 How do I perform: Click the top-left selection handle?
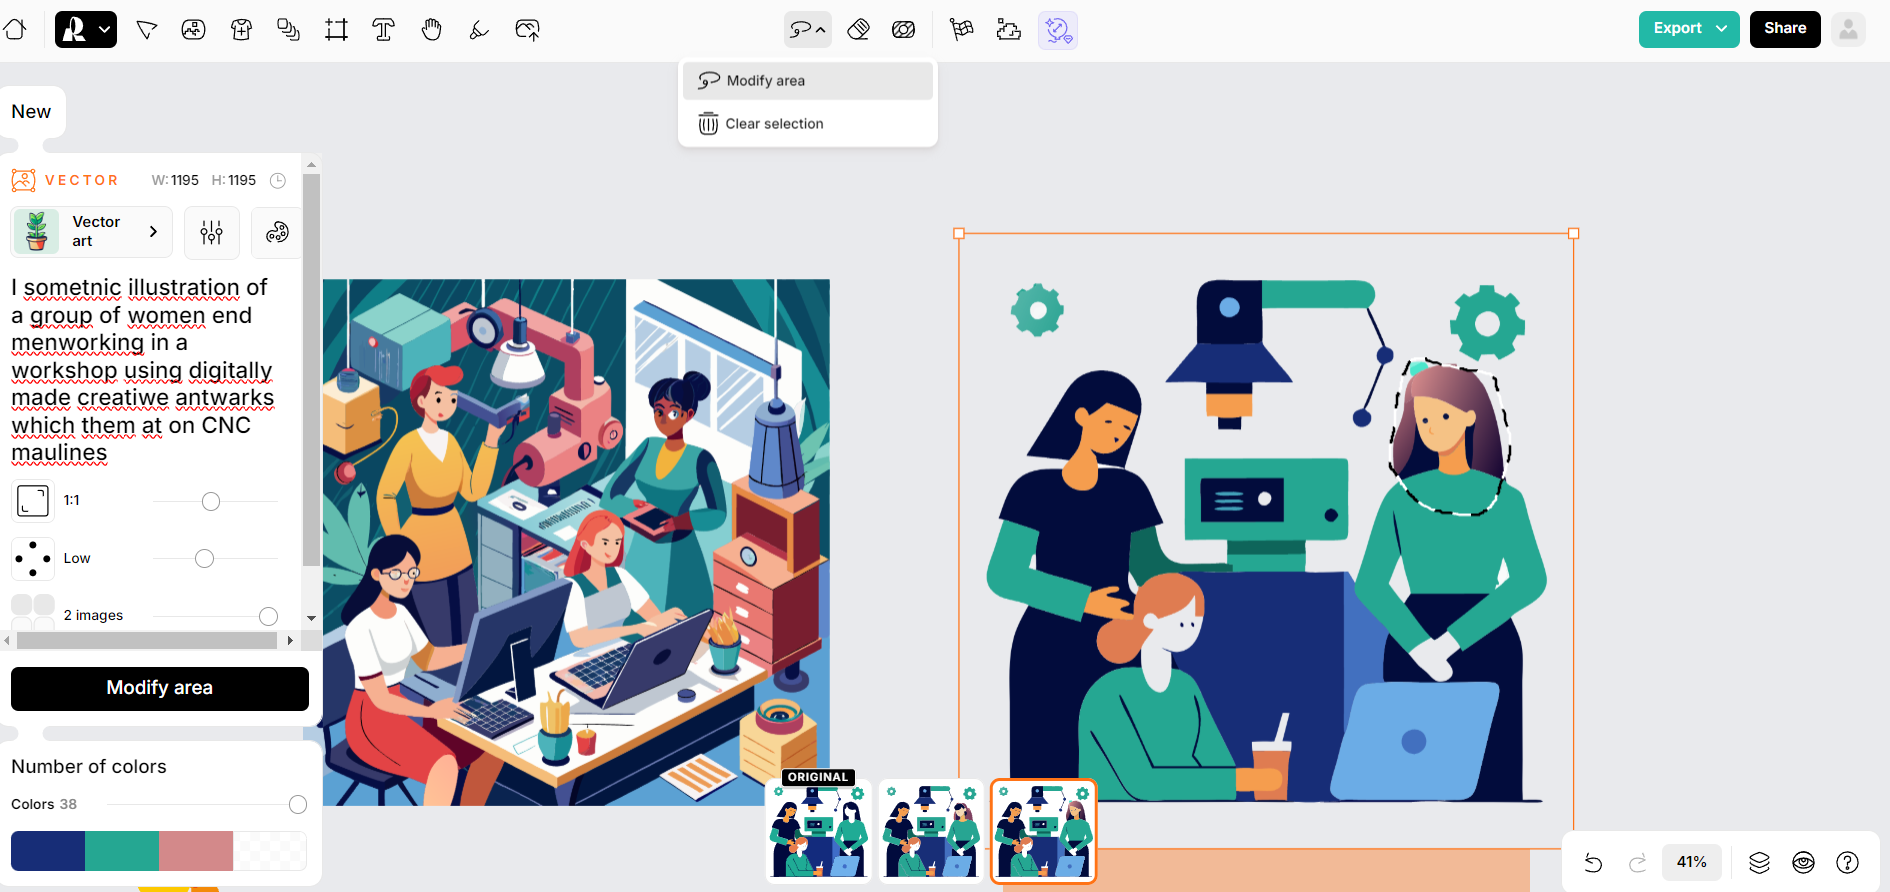click(x=959, y=233)
